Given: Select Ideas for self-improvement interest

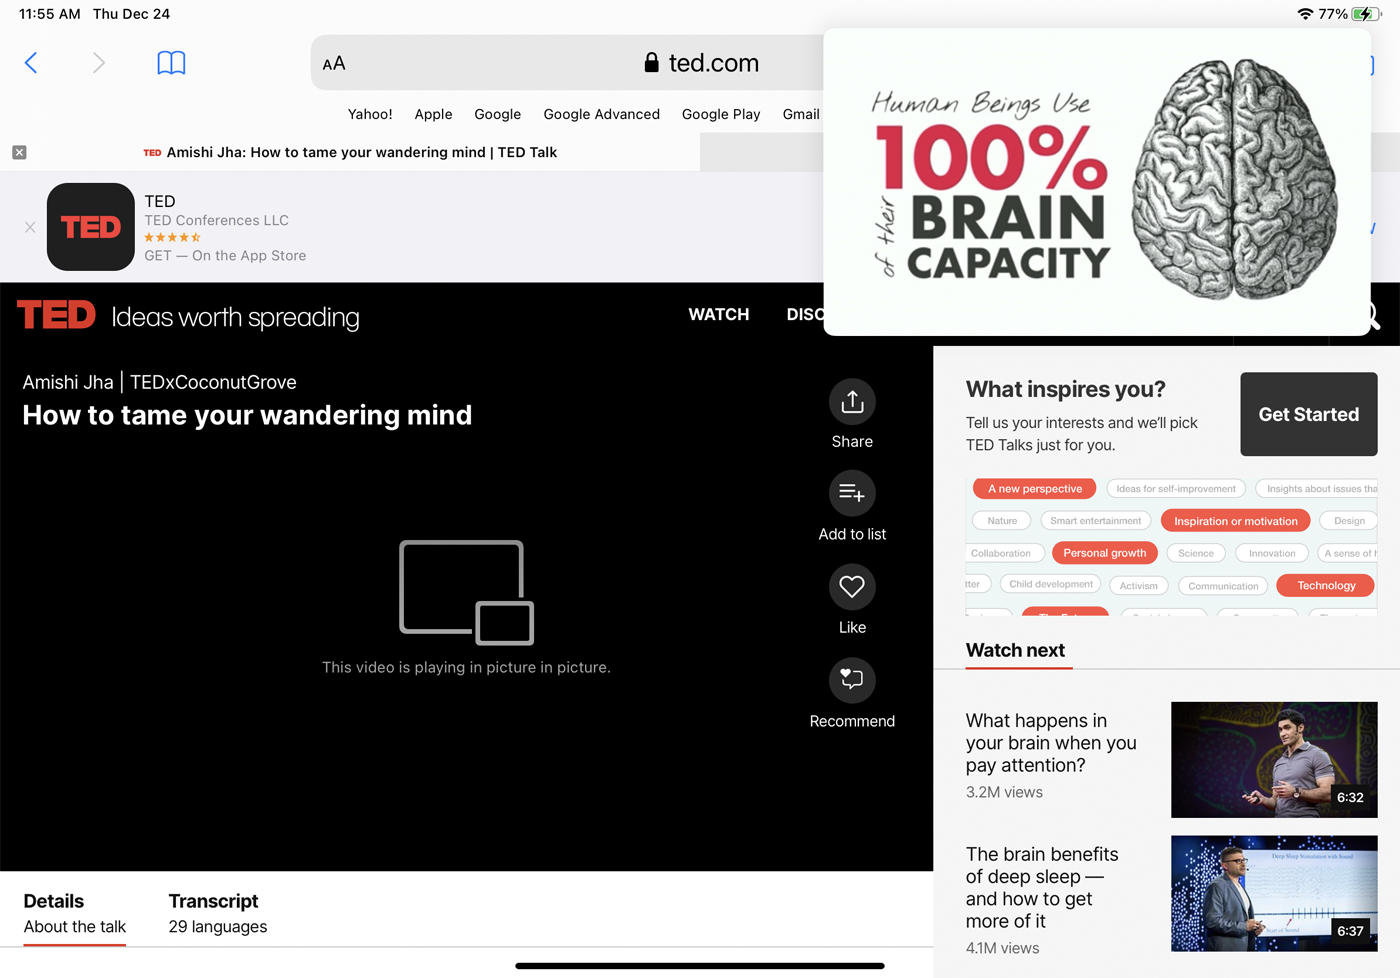Looking at the screenshot, I should pos(1176,489).
